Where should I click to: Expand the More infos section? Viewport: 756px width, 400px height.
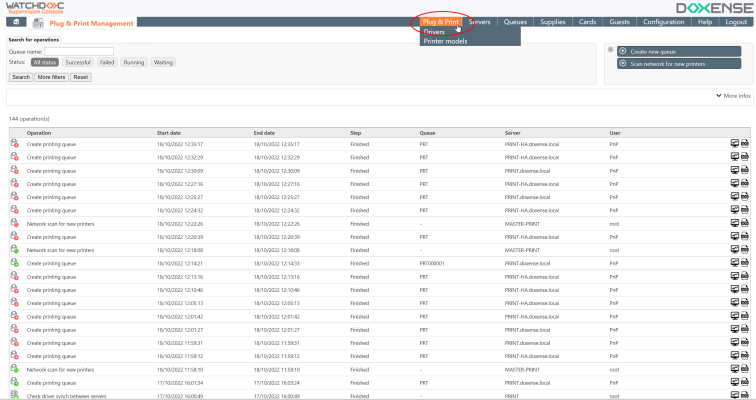pyautogui.click(x=733, y=96)
